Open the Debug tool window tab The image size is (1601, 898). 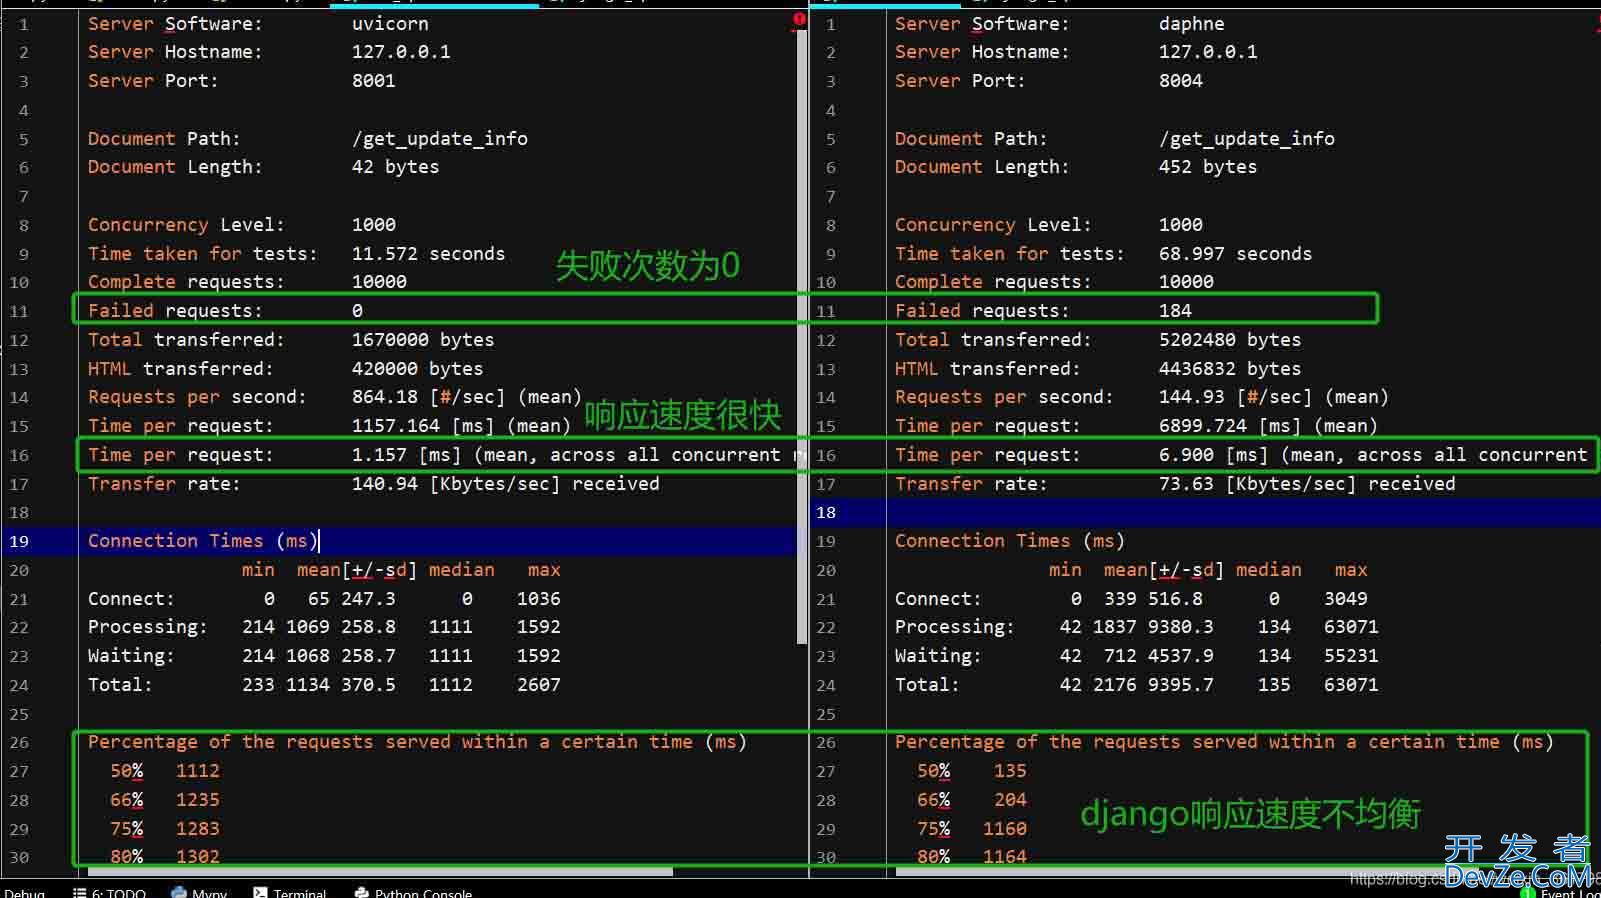click(24, 892)
